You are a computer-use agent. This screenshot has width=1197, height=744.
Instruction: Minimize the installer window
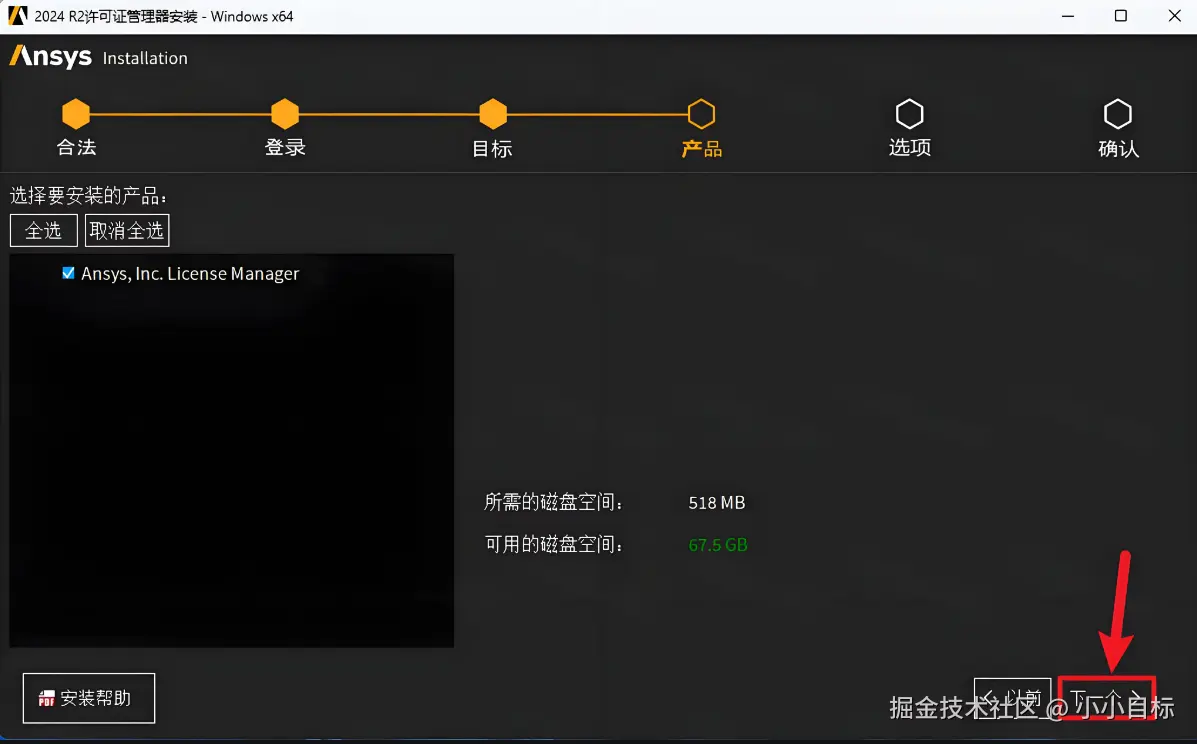[1068, 16]
